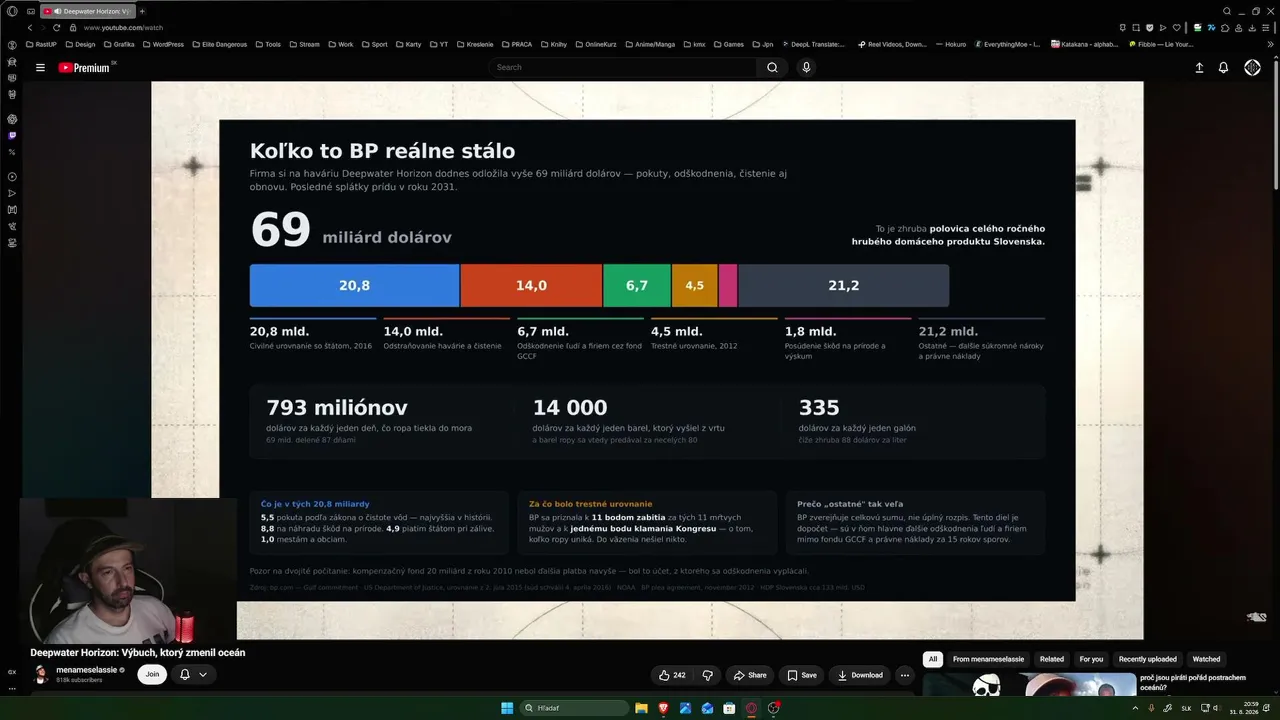Open the Twitch icon in browser sidebar
This screenshot has height=720, width=1280.
(x=12, y=135)
